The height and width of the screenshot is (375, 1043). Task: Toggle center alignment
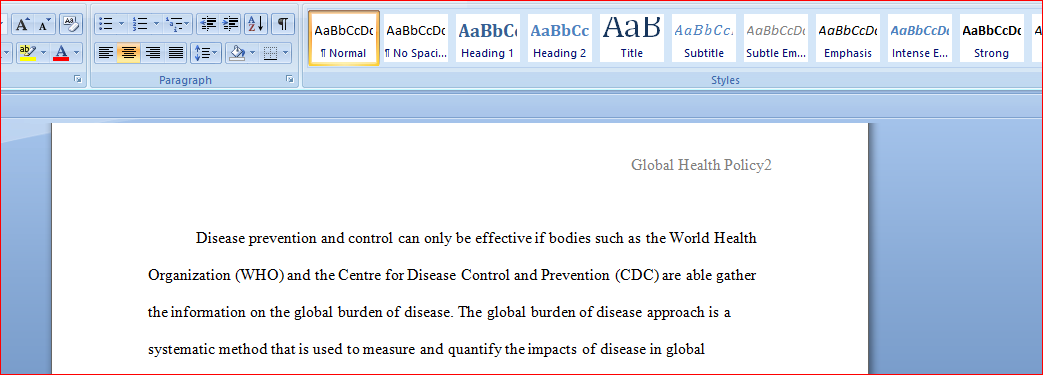coord(128,53)
